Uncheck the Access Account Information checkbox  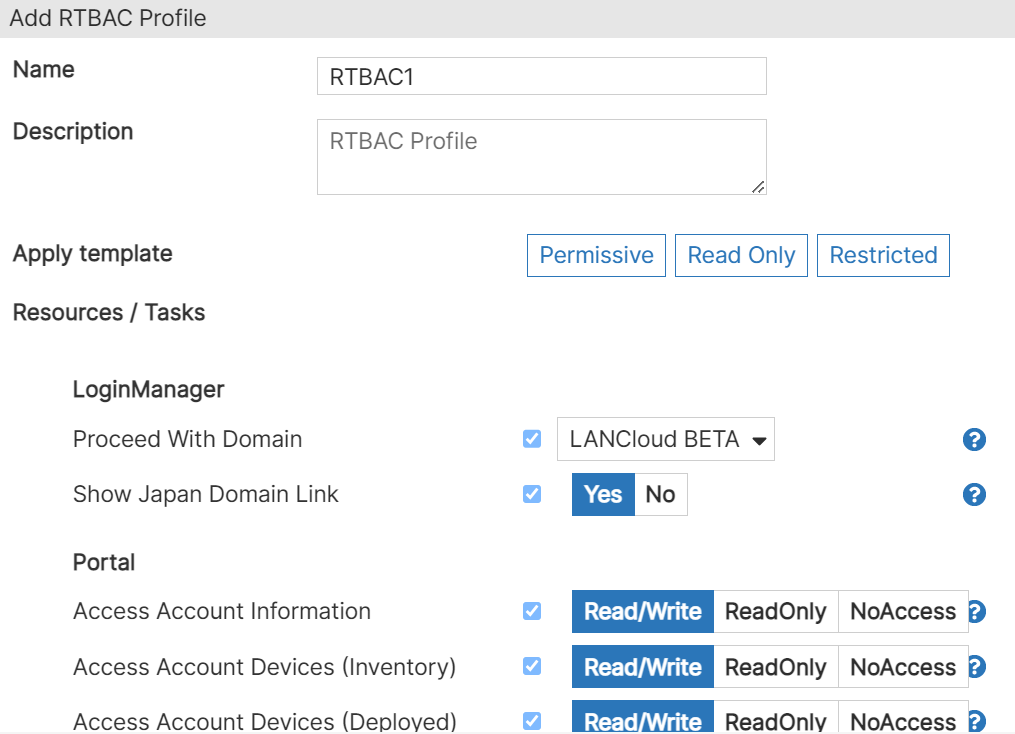(x=531, y=611)
